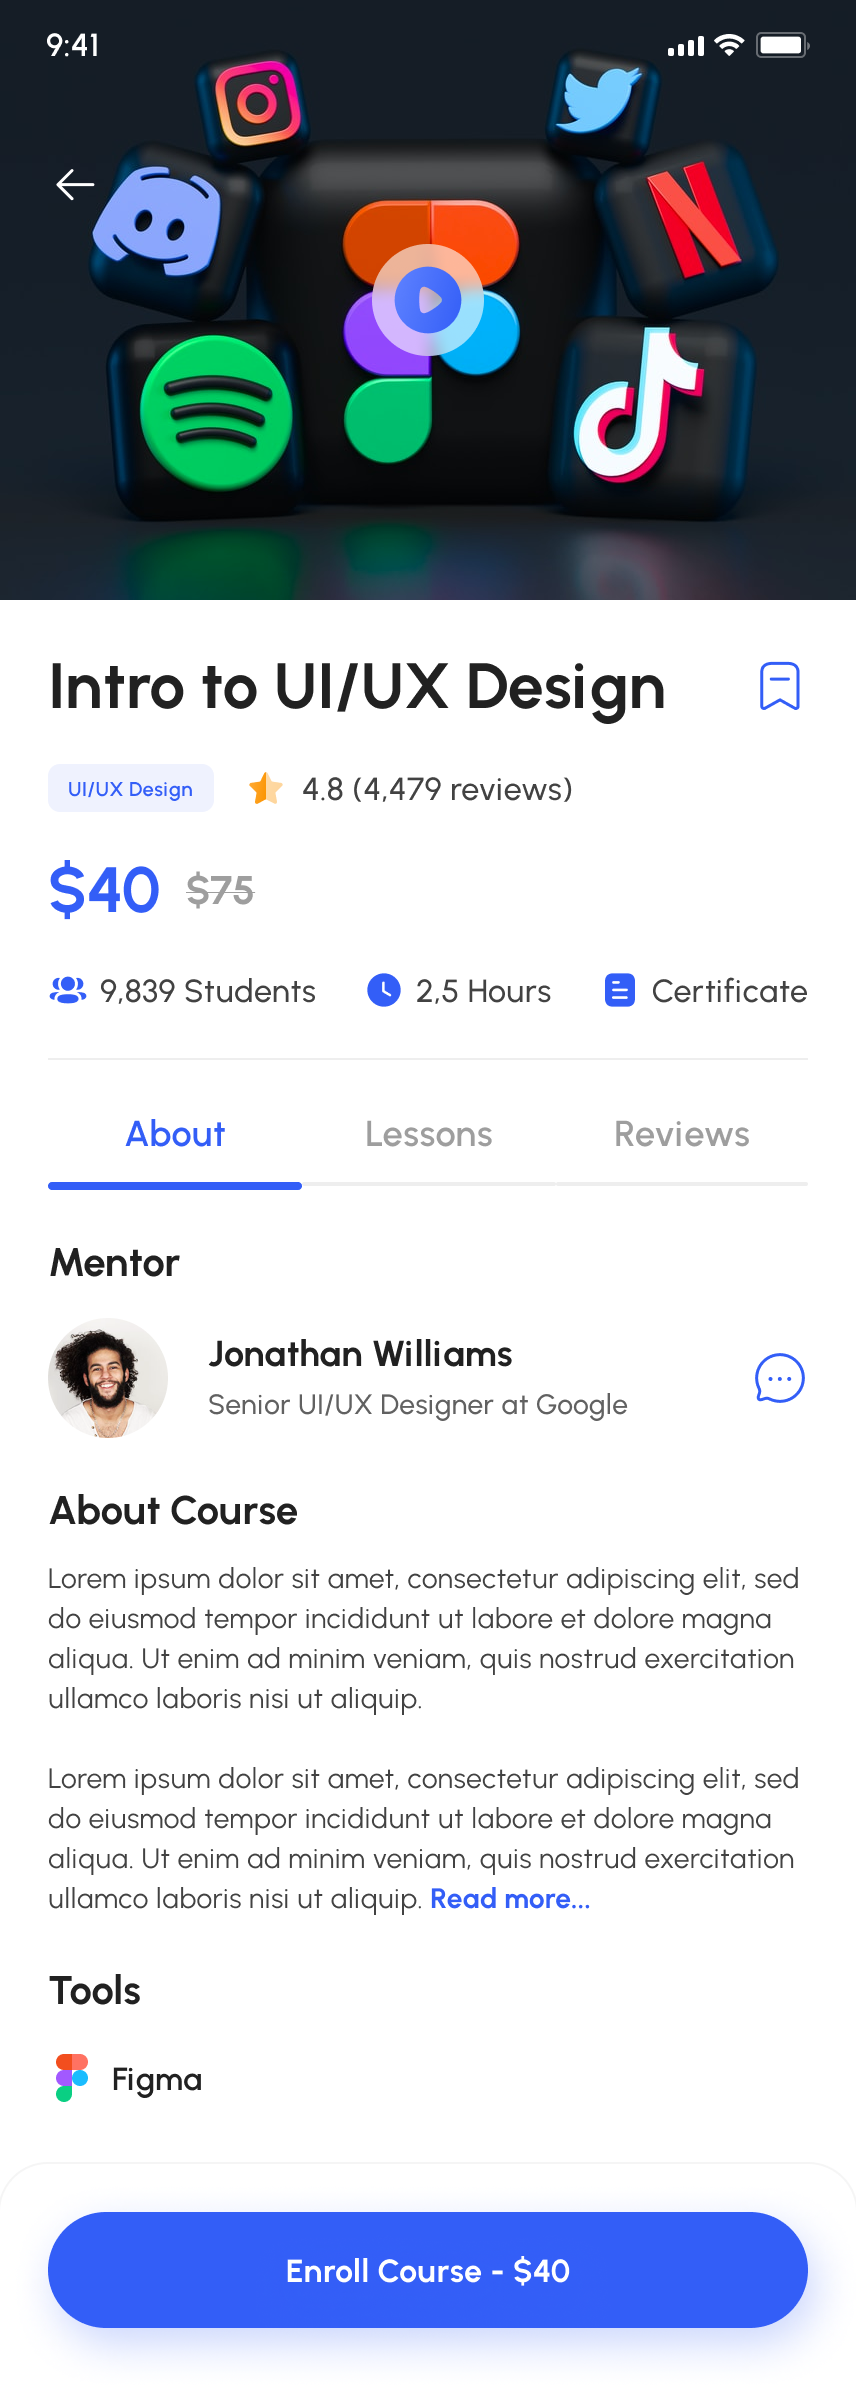The image size is (856, 2400).
Task: Select the Reviews tab
Action: 681,1135
